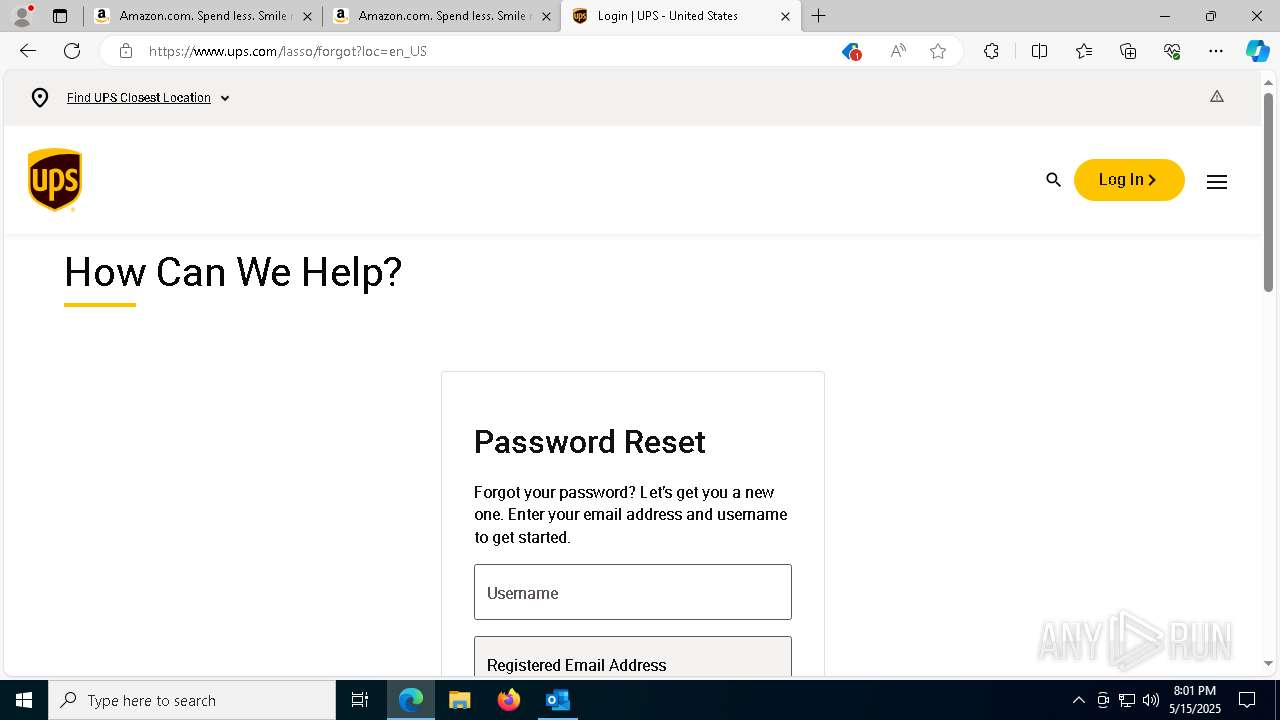This screenshot has width=1280, height=720.
Task: Add this page to favorites star
Action: tap(938, 51)
